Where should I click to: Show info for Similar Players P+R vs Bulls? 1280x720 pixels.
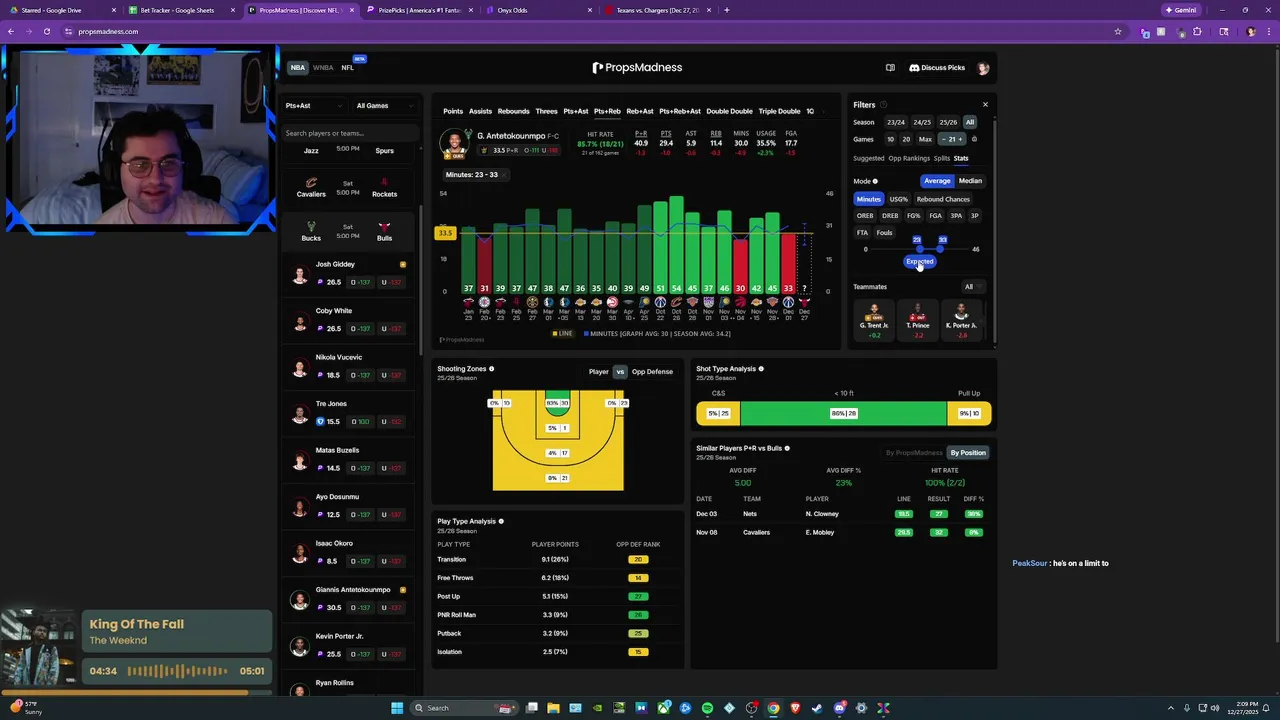pyautogui.click(x=787, y=448)
